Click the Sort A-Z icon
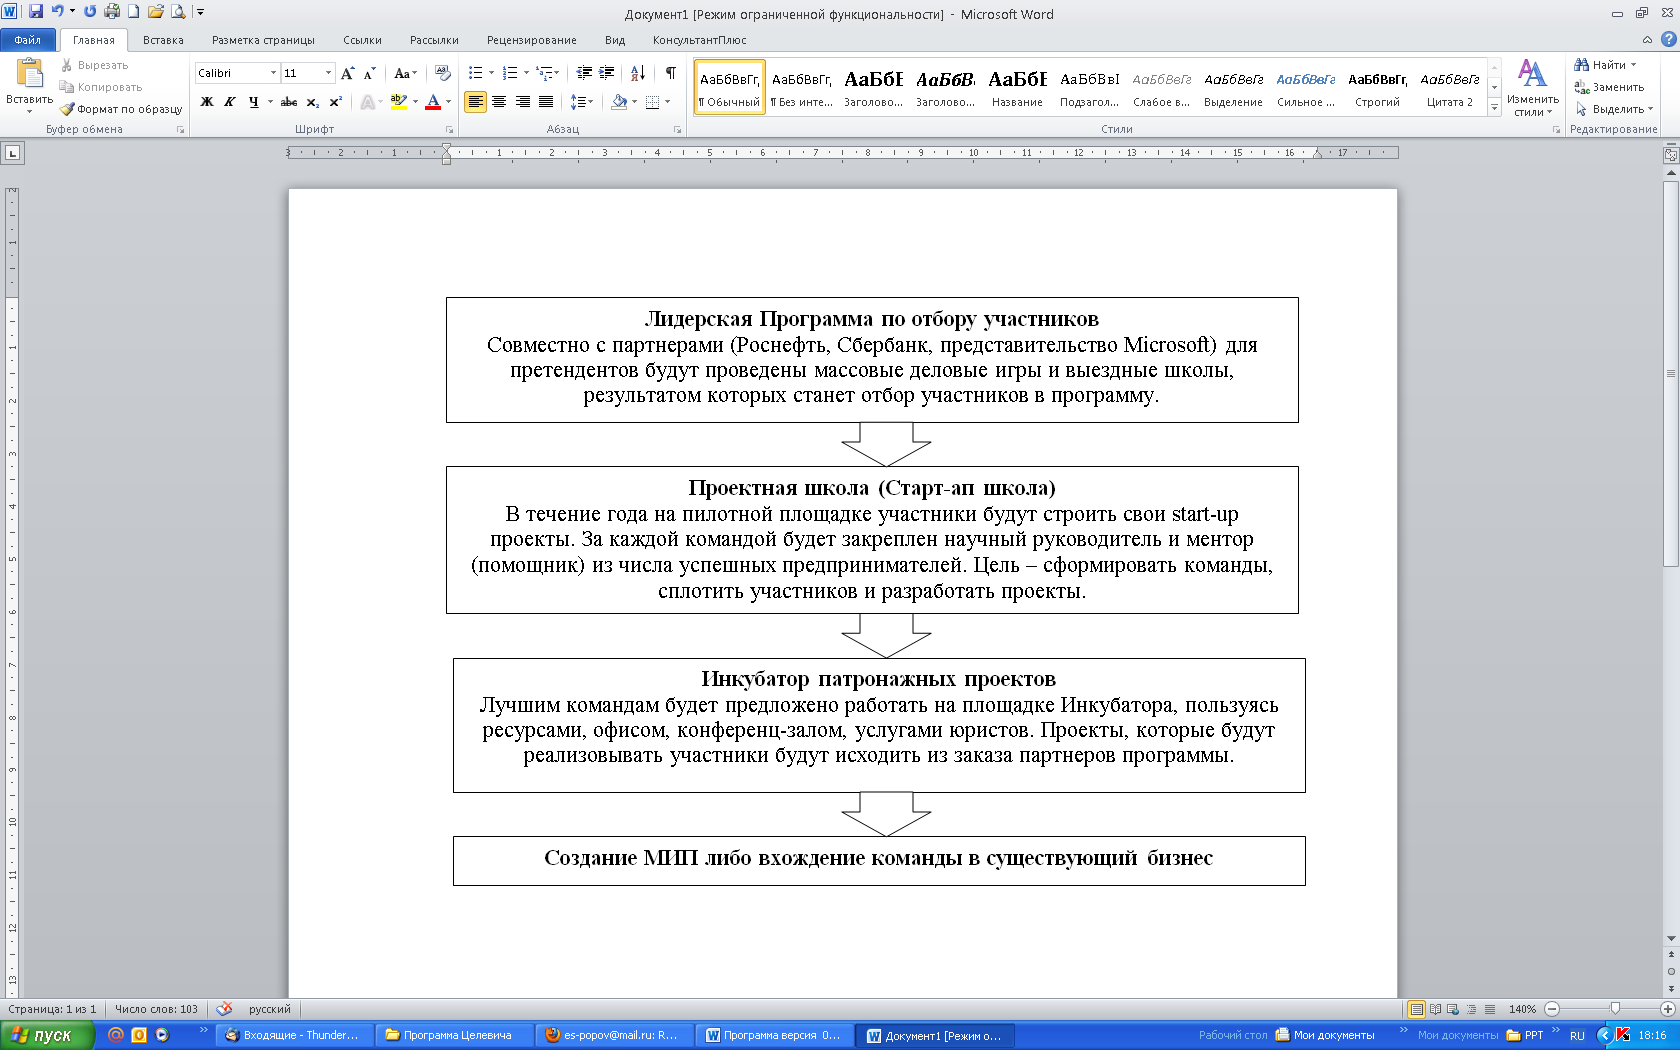Screen dimensions: 1680x1050 638,73
